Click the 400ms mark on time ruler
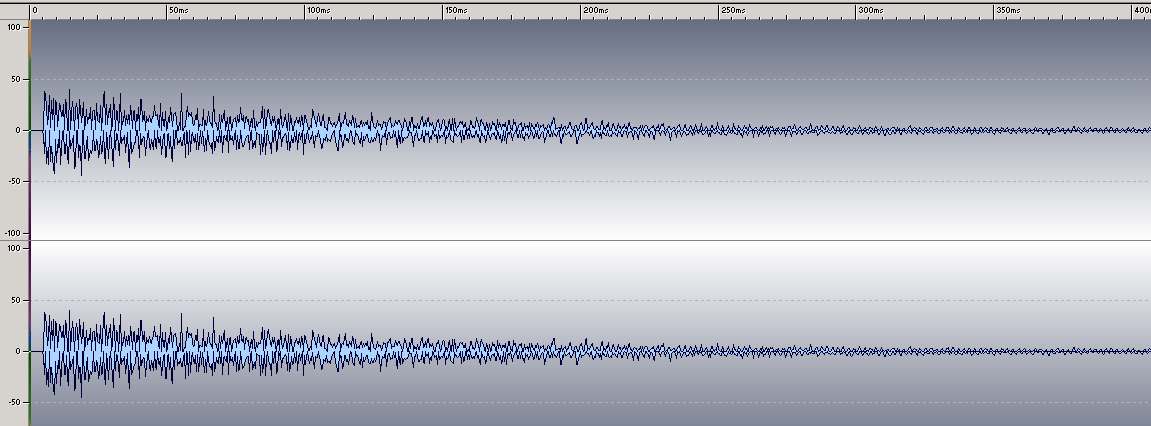1151x426 pixels. [x=1141, y=10]
